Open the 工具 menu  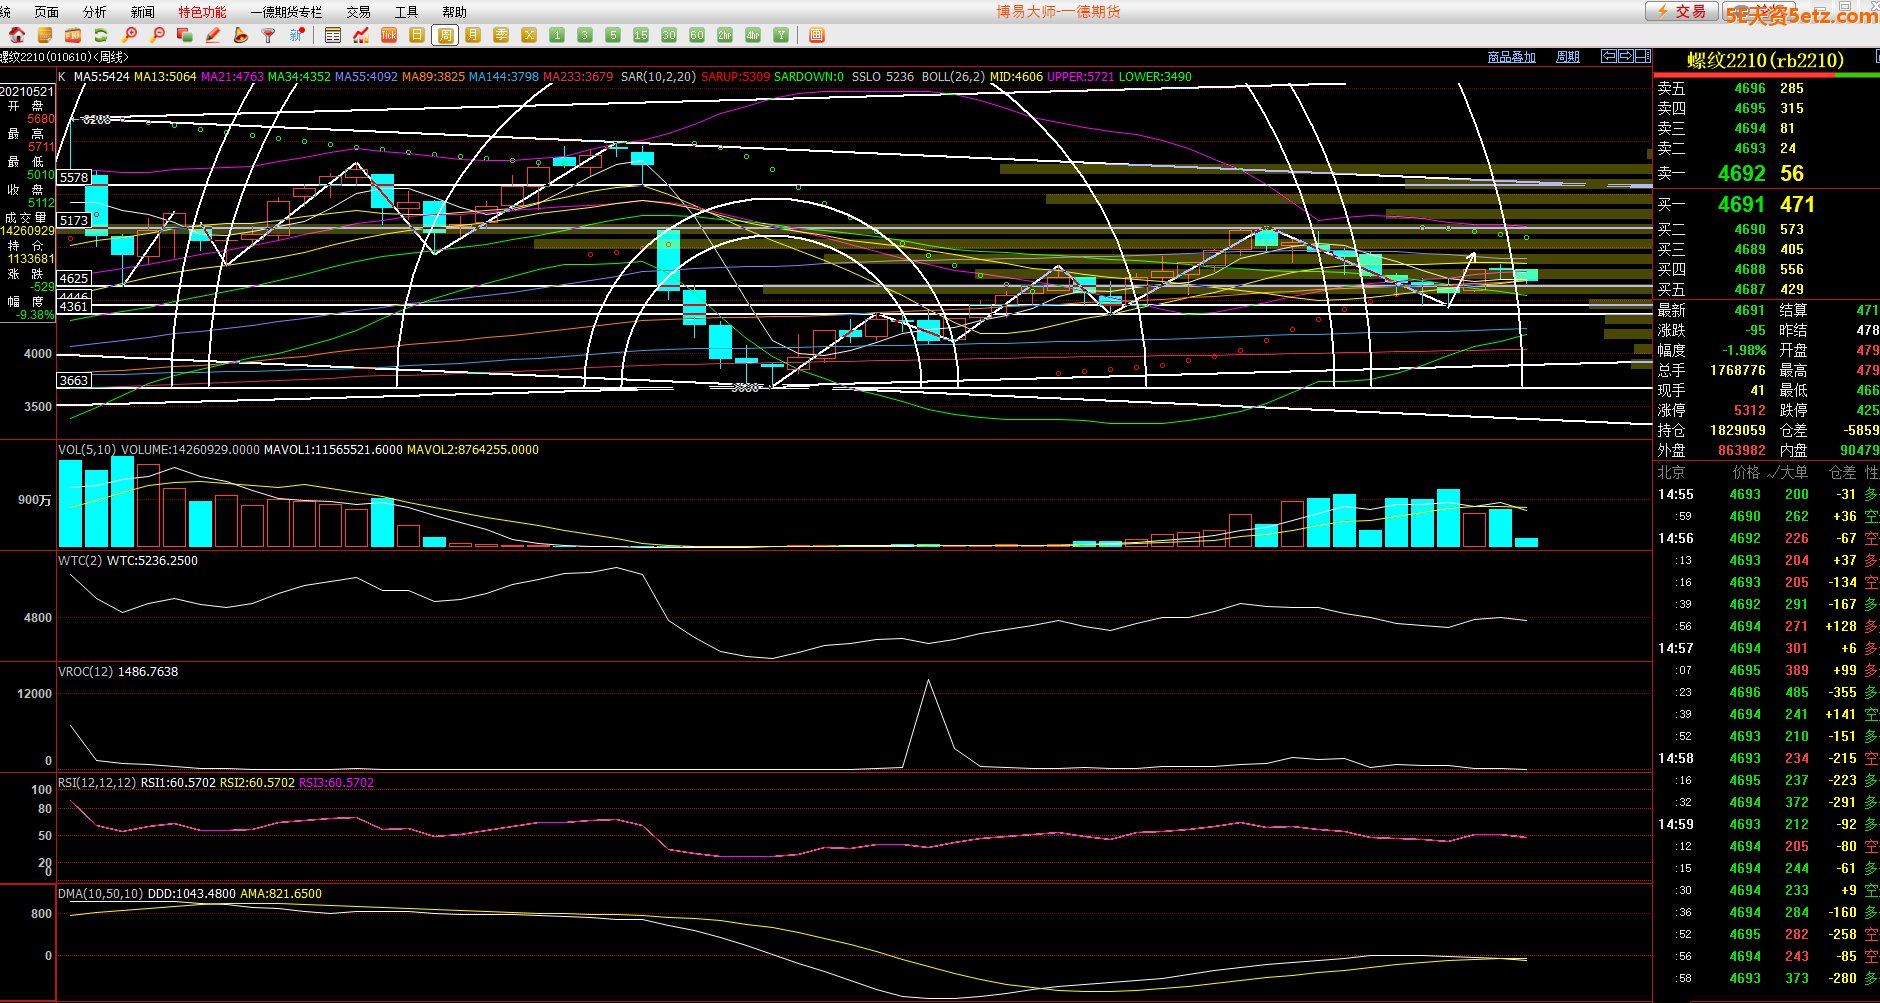point(406,12)
